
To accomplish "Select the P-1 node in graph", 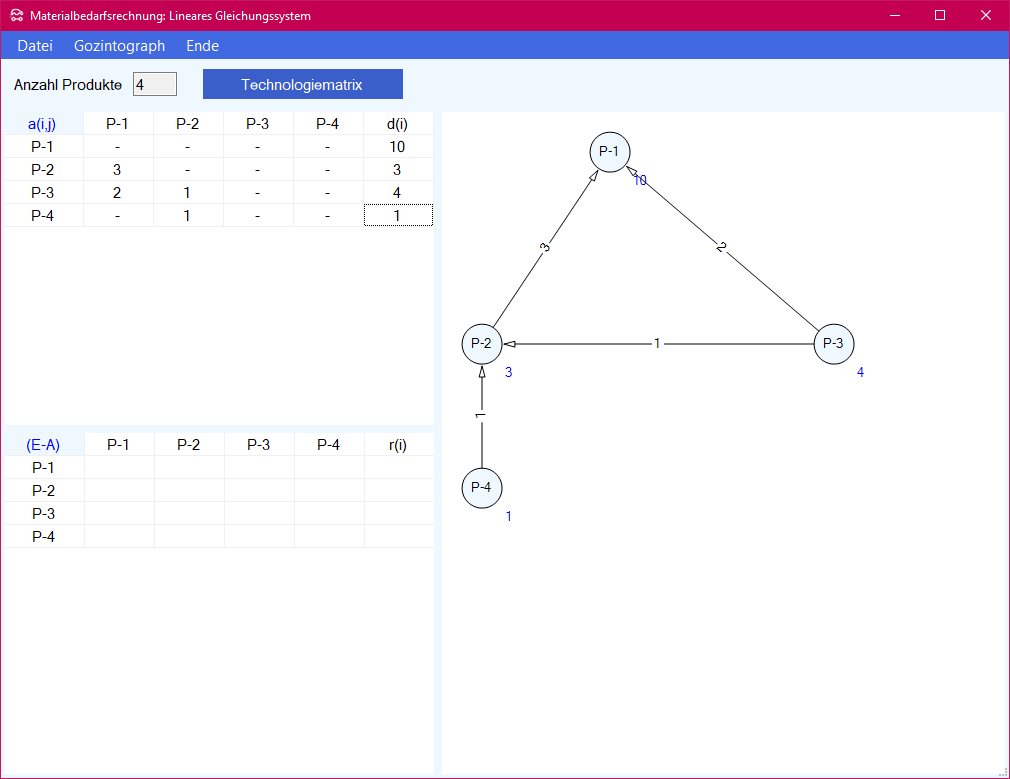I will coord(609,152).
